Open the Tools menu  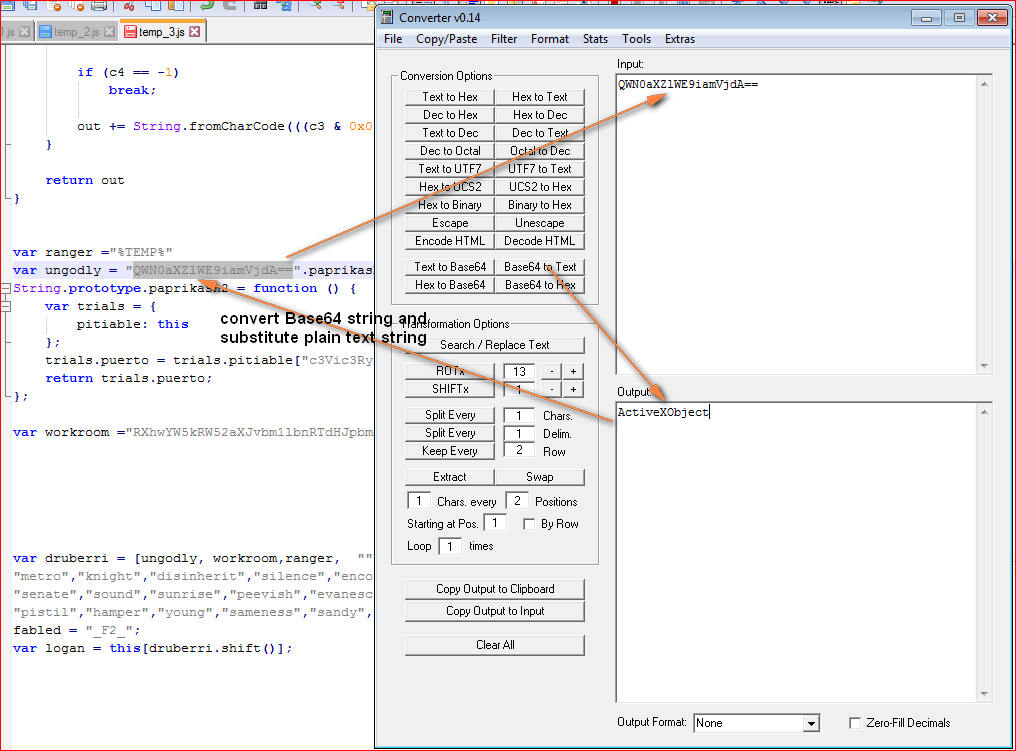tap(636, 39)
